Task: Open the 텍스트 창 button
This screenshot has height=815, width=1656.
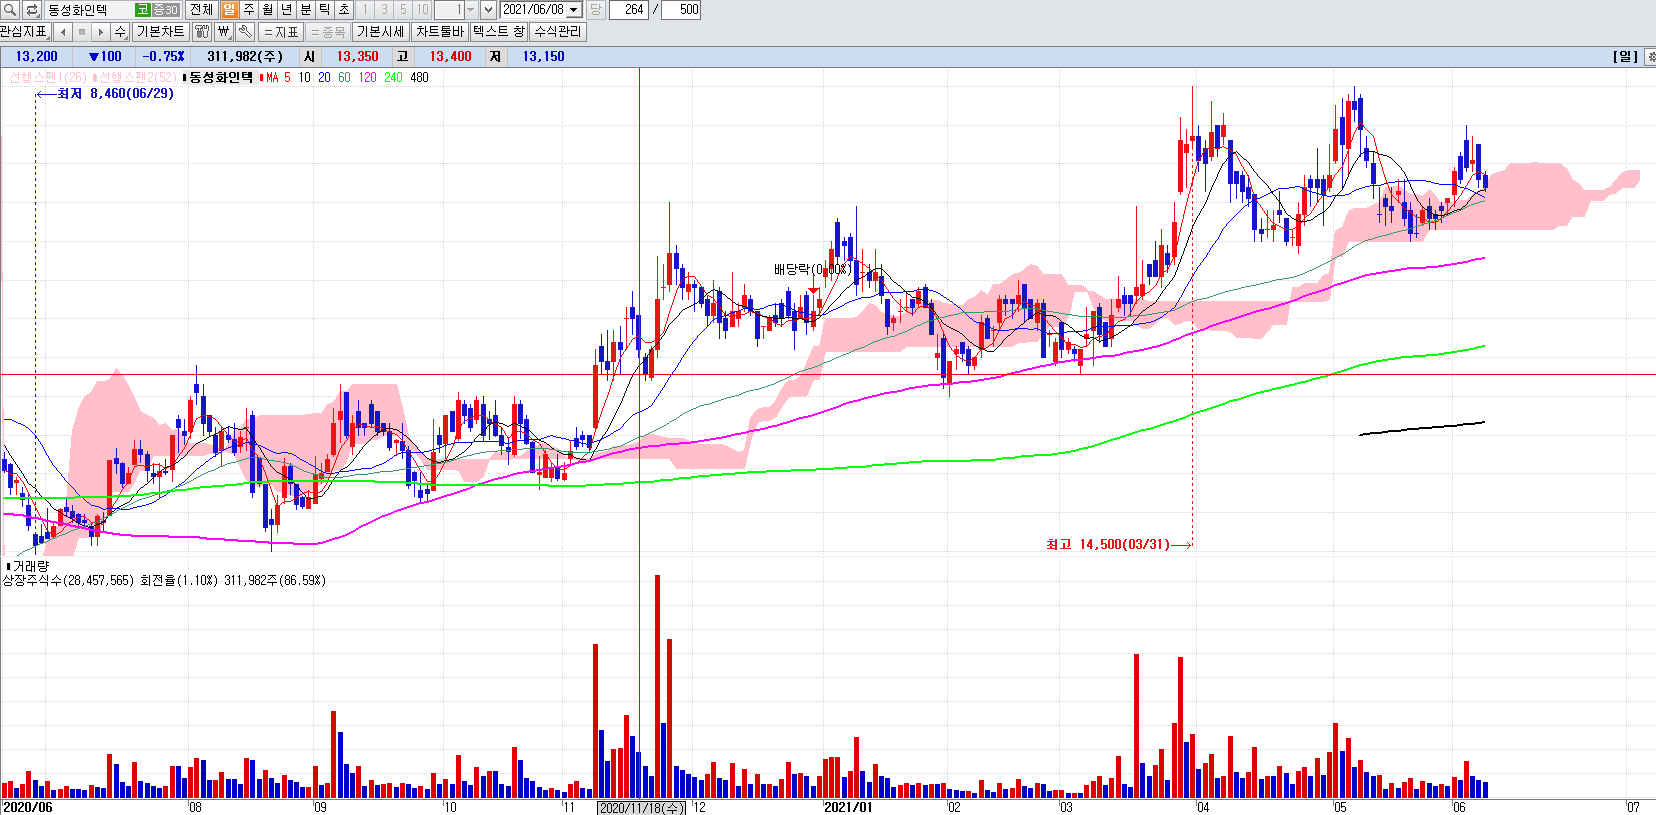Action: pos(498,32)
